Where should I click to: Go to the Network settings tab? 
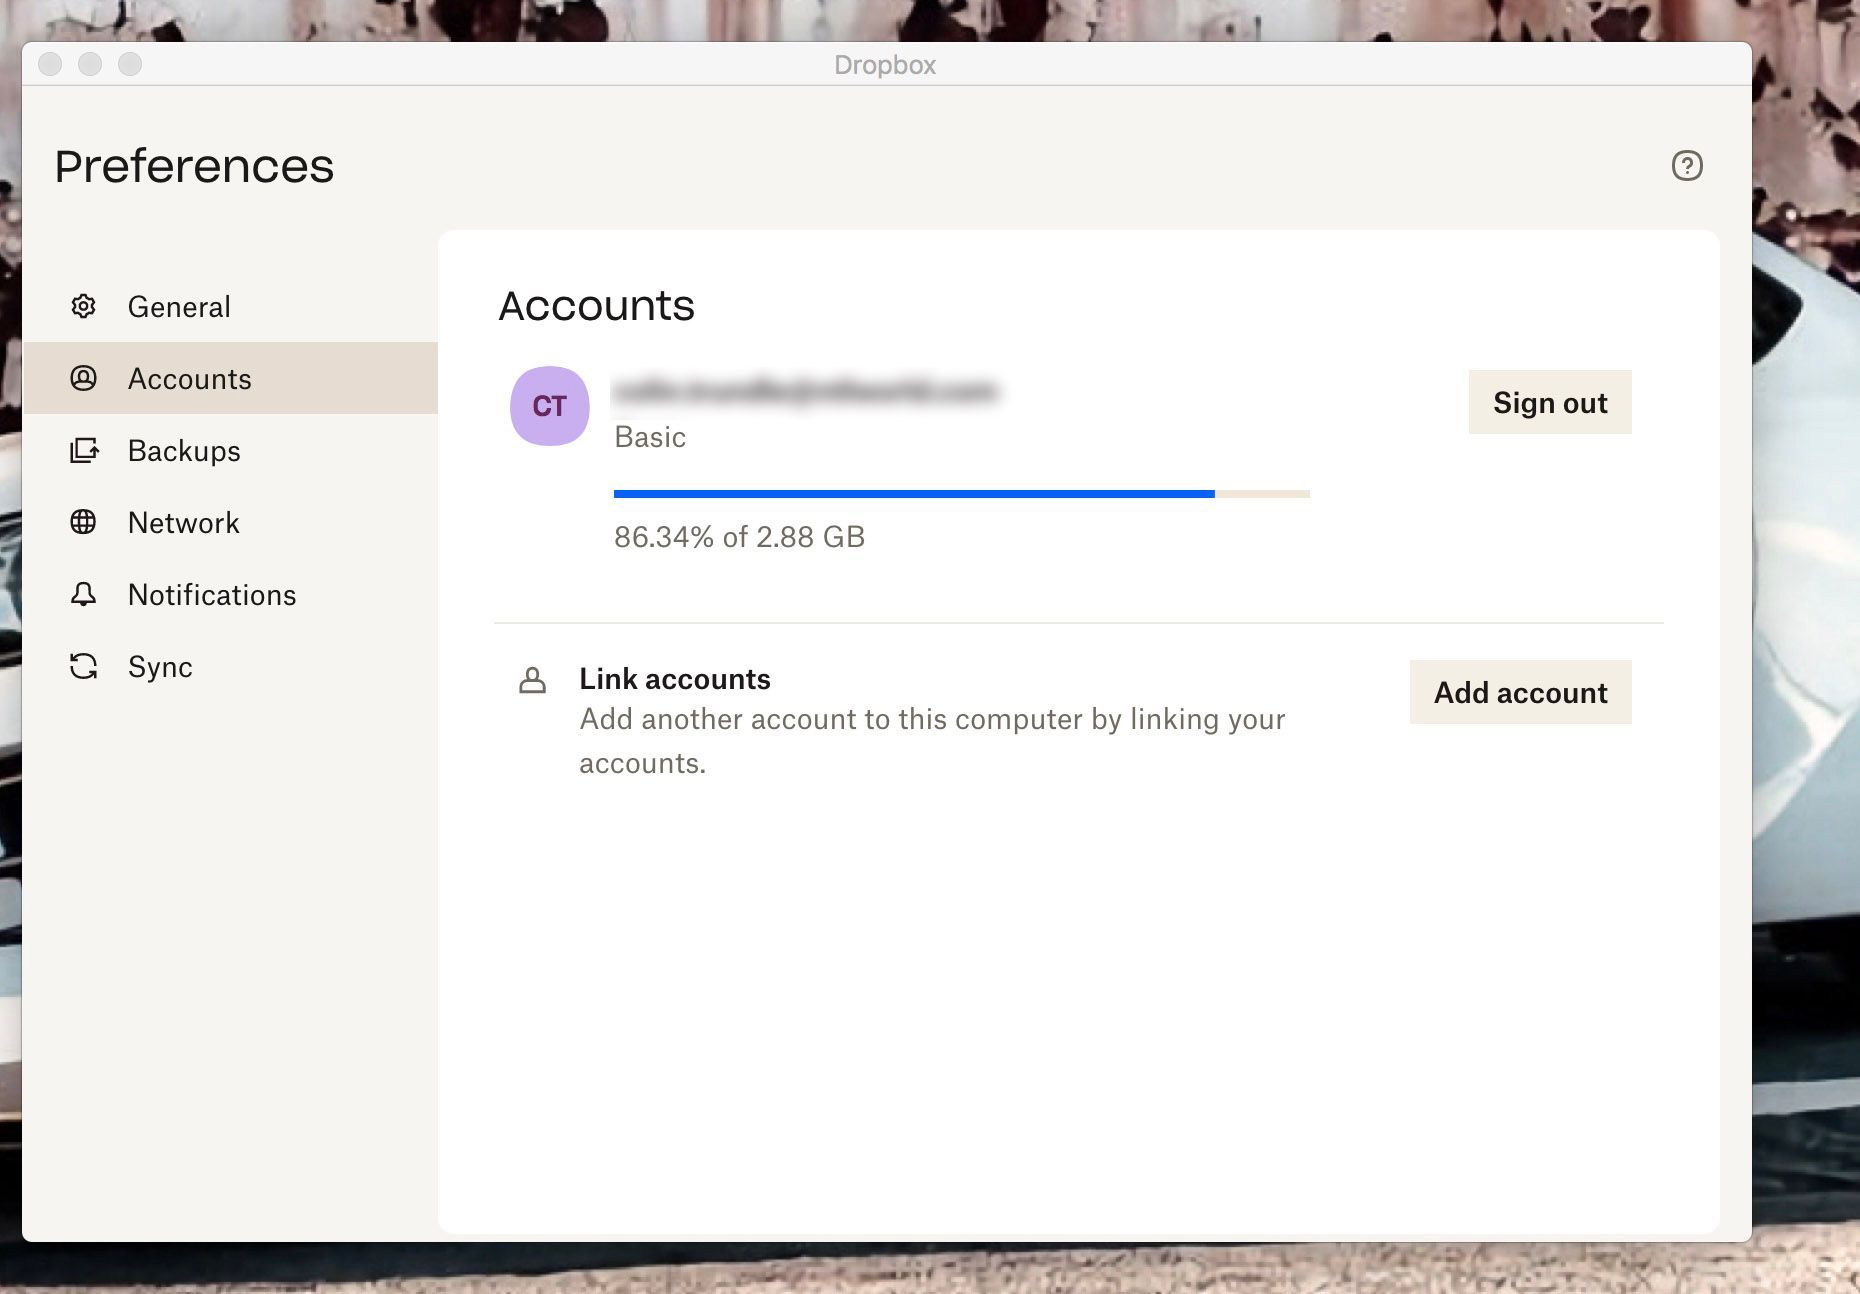point(183,523)
